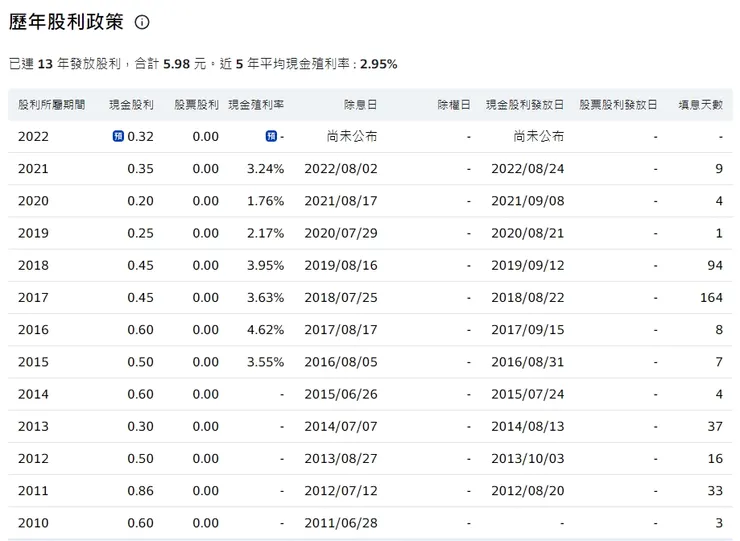Click the 2013 period row label
This screenshot has height=541, width=740.
click(x=33, y=426)
